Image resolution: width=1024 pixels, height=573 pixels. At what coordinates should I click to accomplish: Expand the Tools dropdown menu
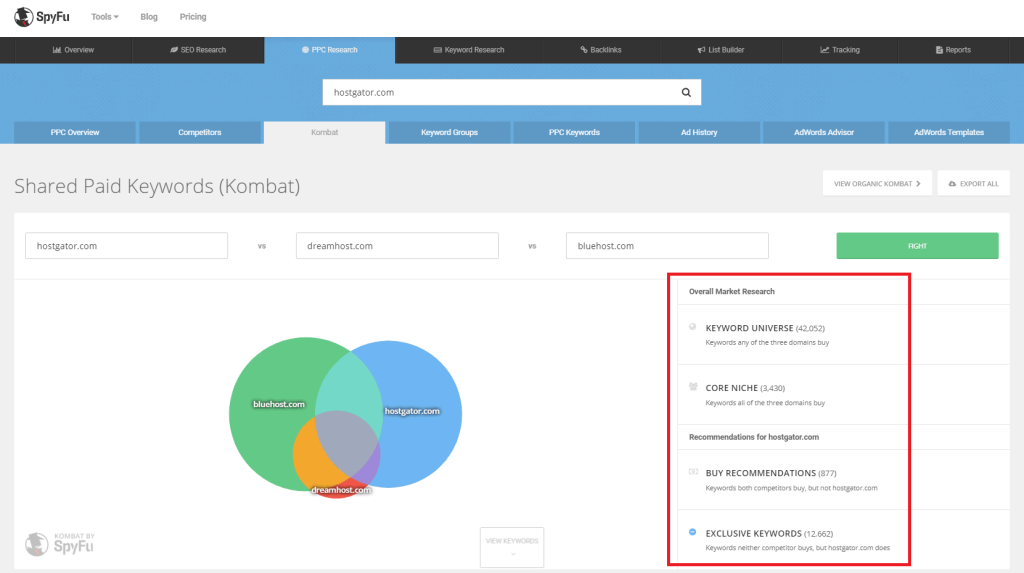(104, 17)
